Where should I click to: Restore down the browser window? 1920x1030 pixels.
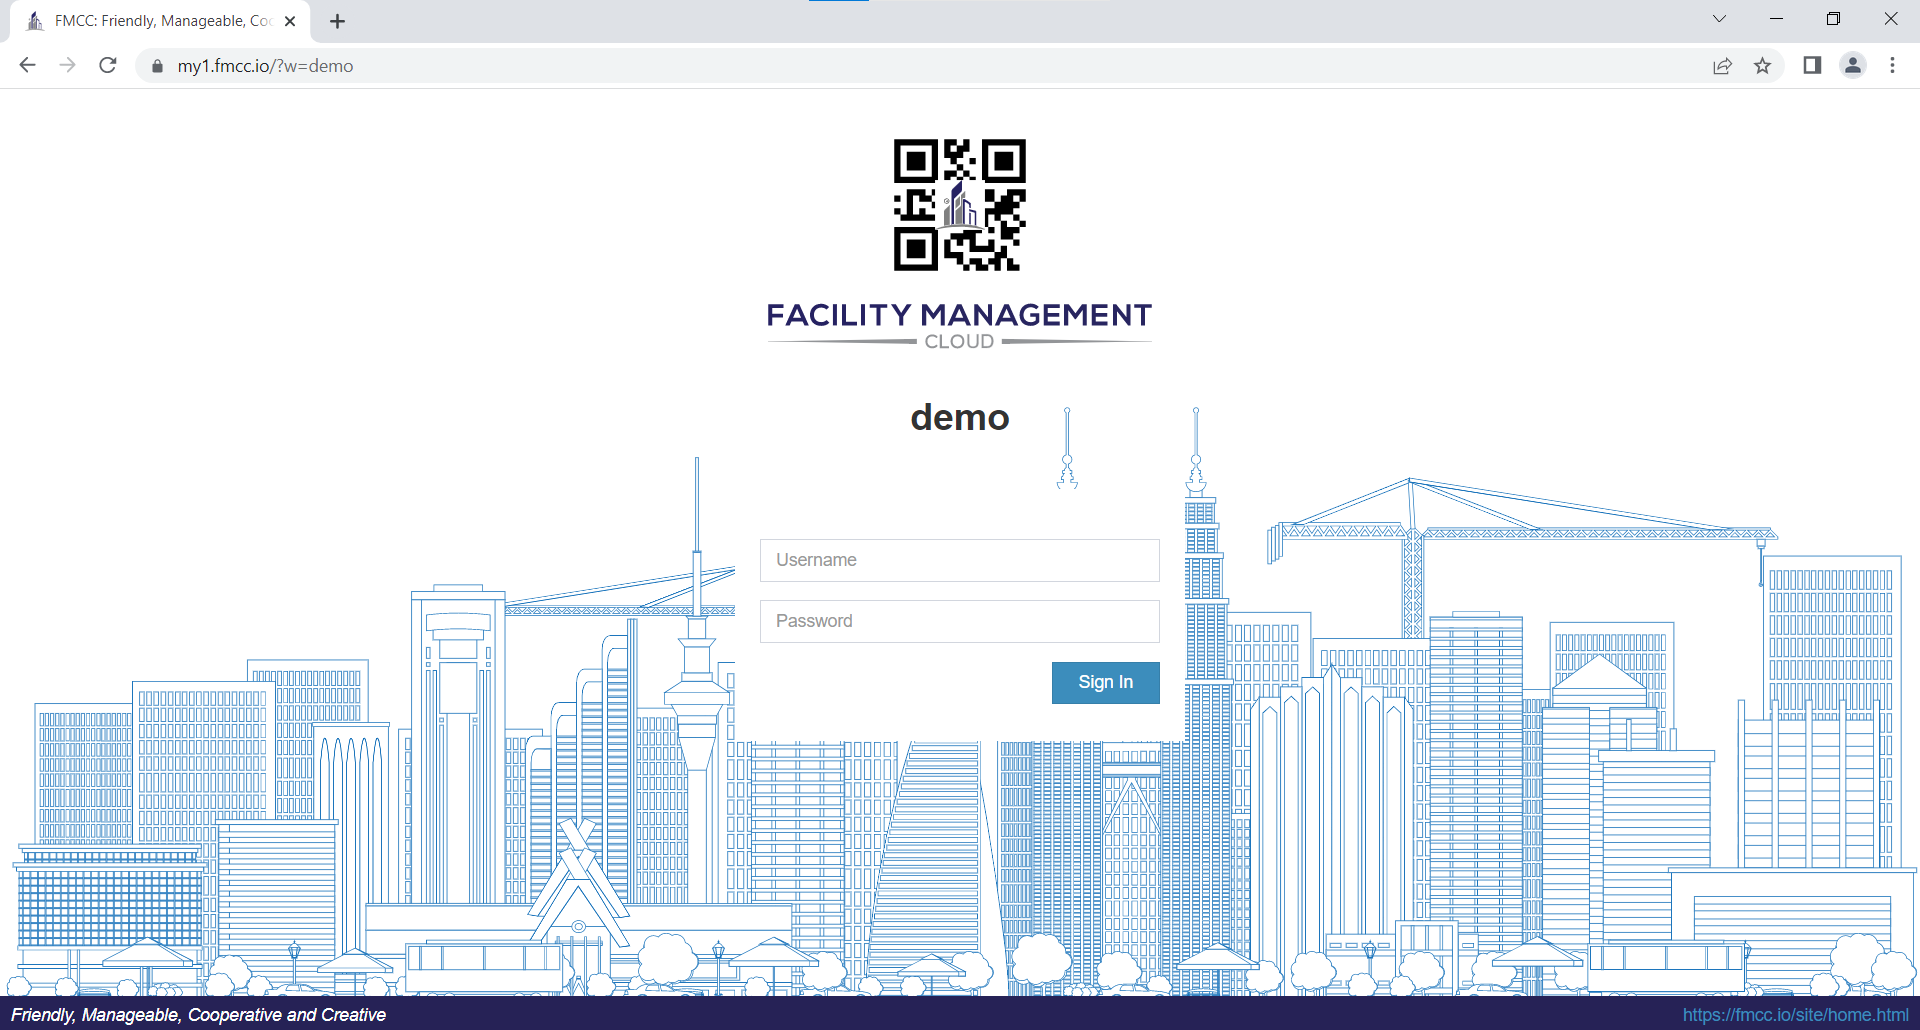click(x=1834, y=19)
